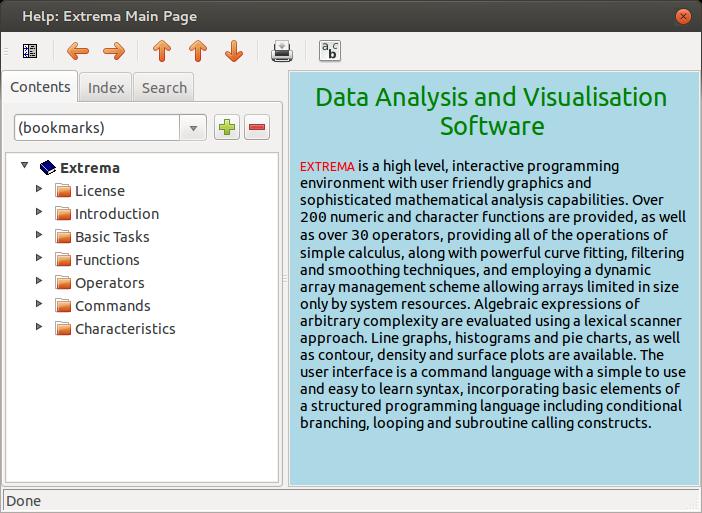The image size is (702, 513).
Task: Switch to the Search tab
Action: pos(164,87)
